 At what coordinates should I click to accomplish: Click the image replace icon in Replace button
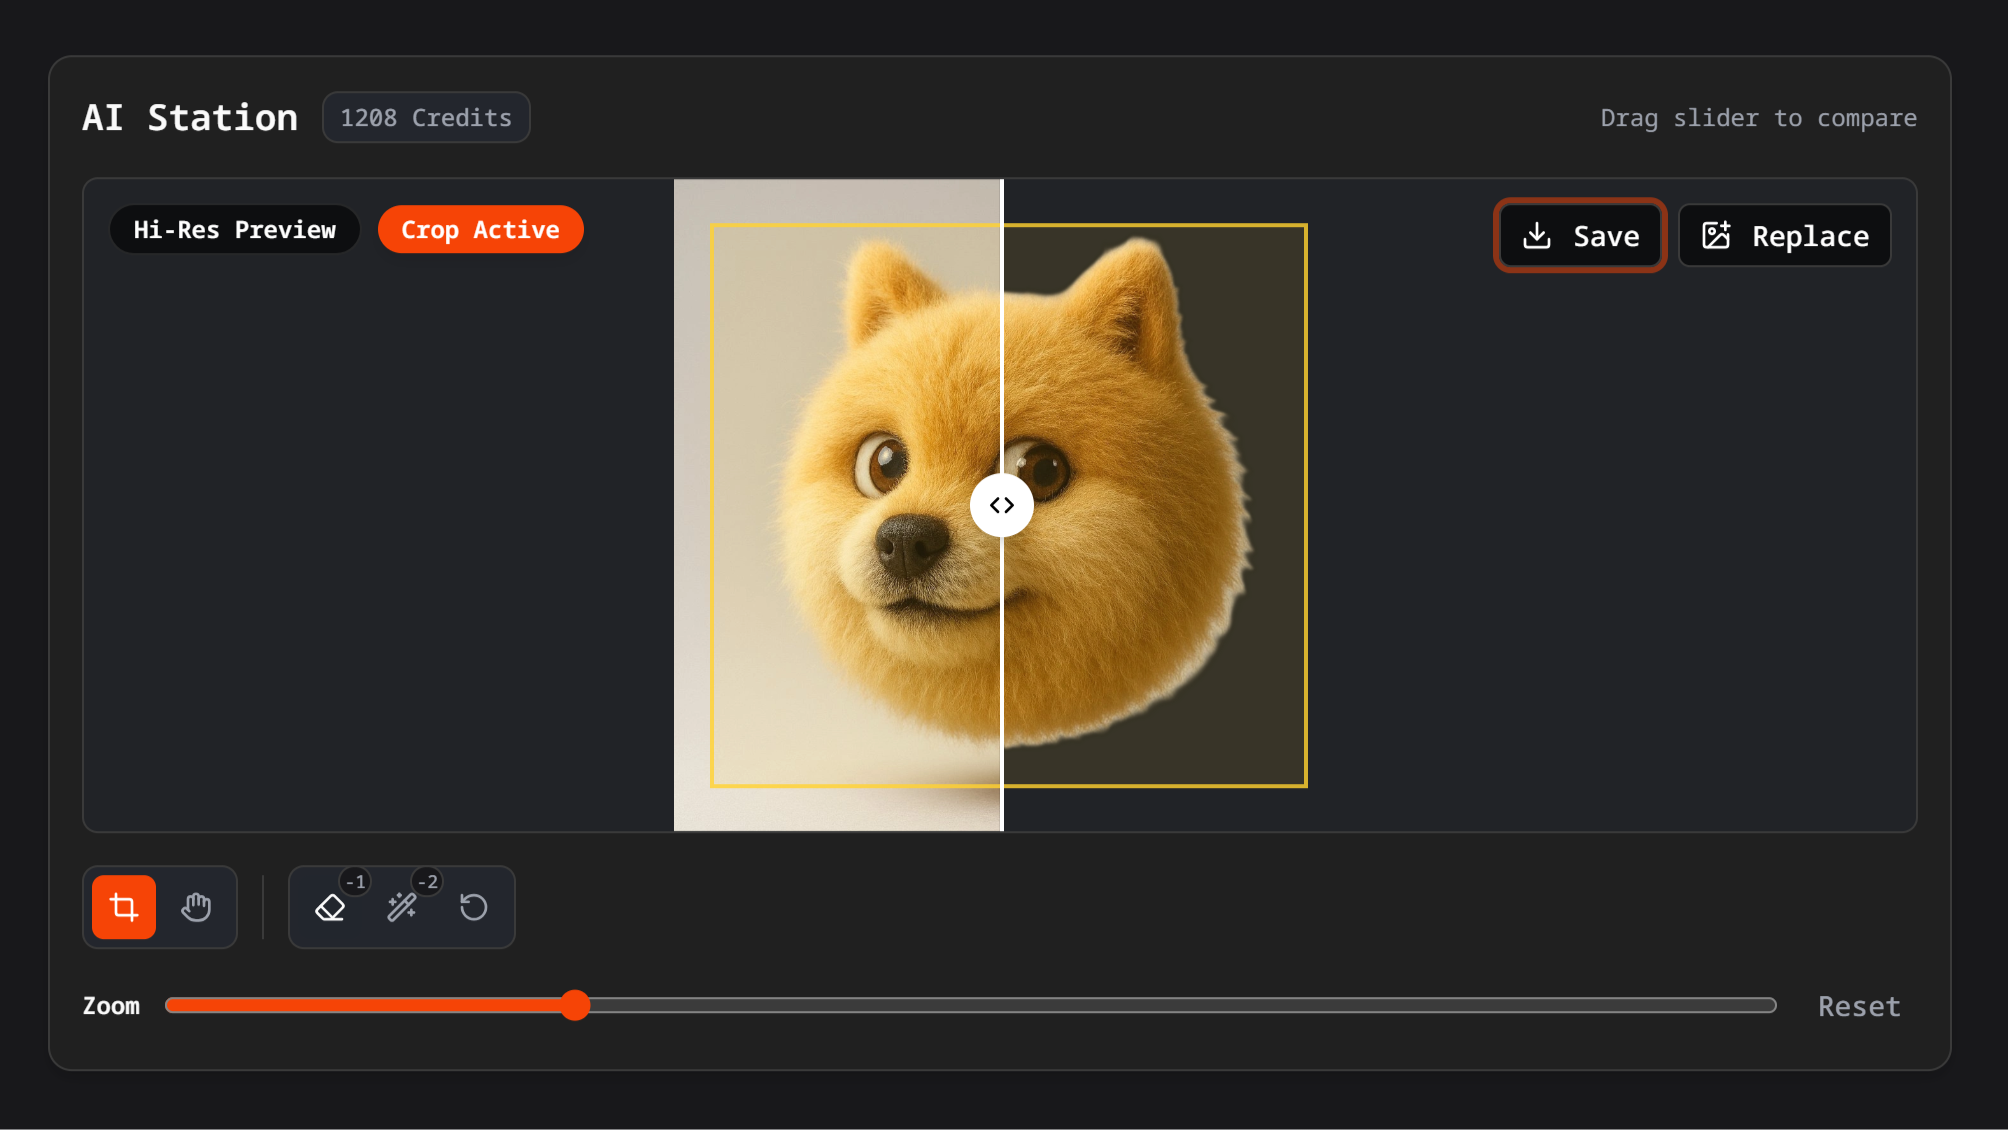(1717, 235)
